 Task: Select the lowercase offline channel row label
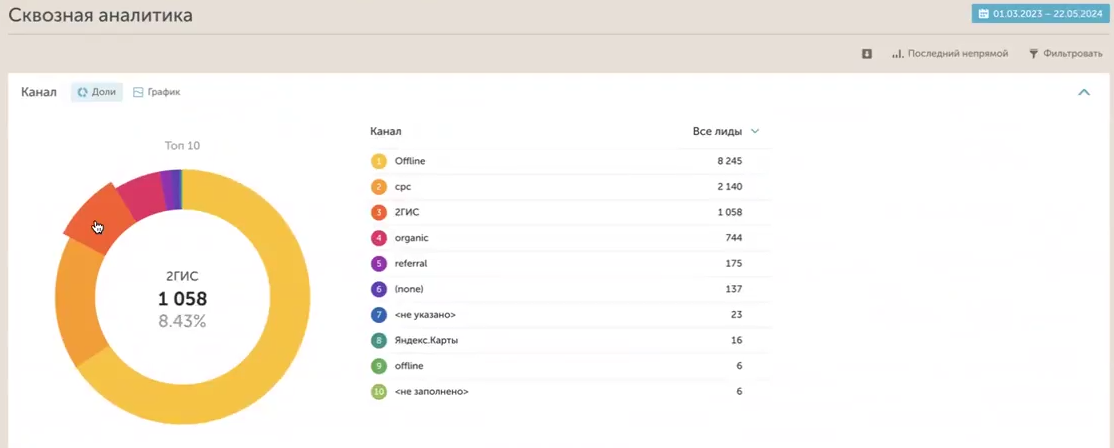tap(409, 366)
